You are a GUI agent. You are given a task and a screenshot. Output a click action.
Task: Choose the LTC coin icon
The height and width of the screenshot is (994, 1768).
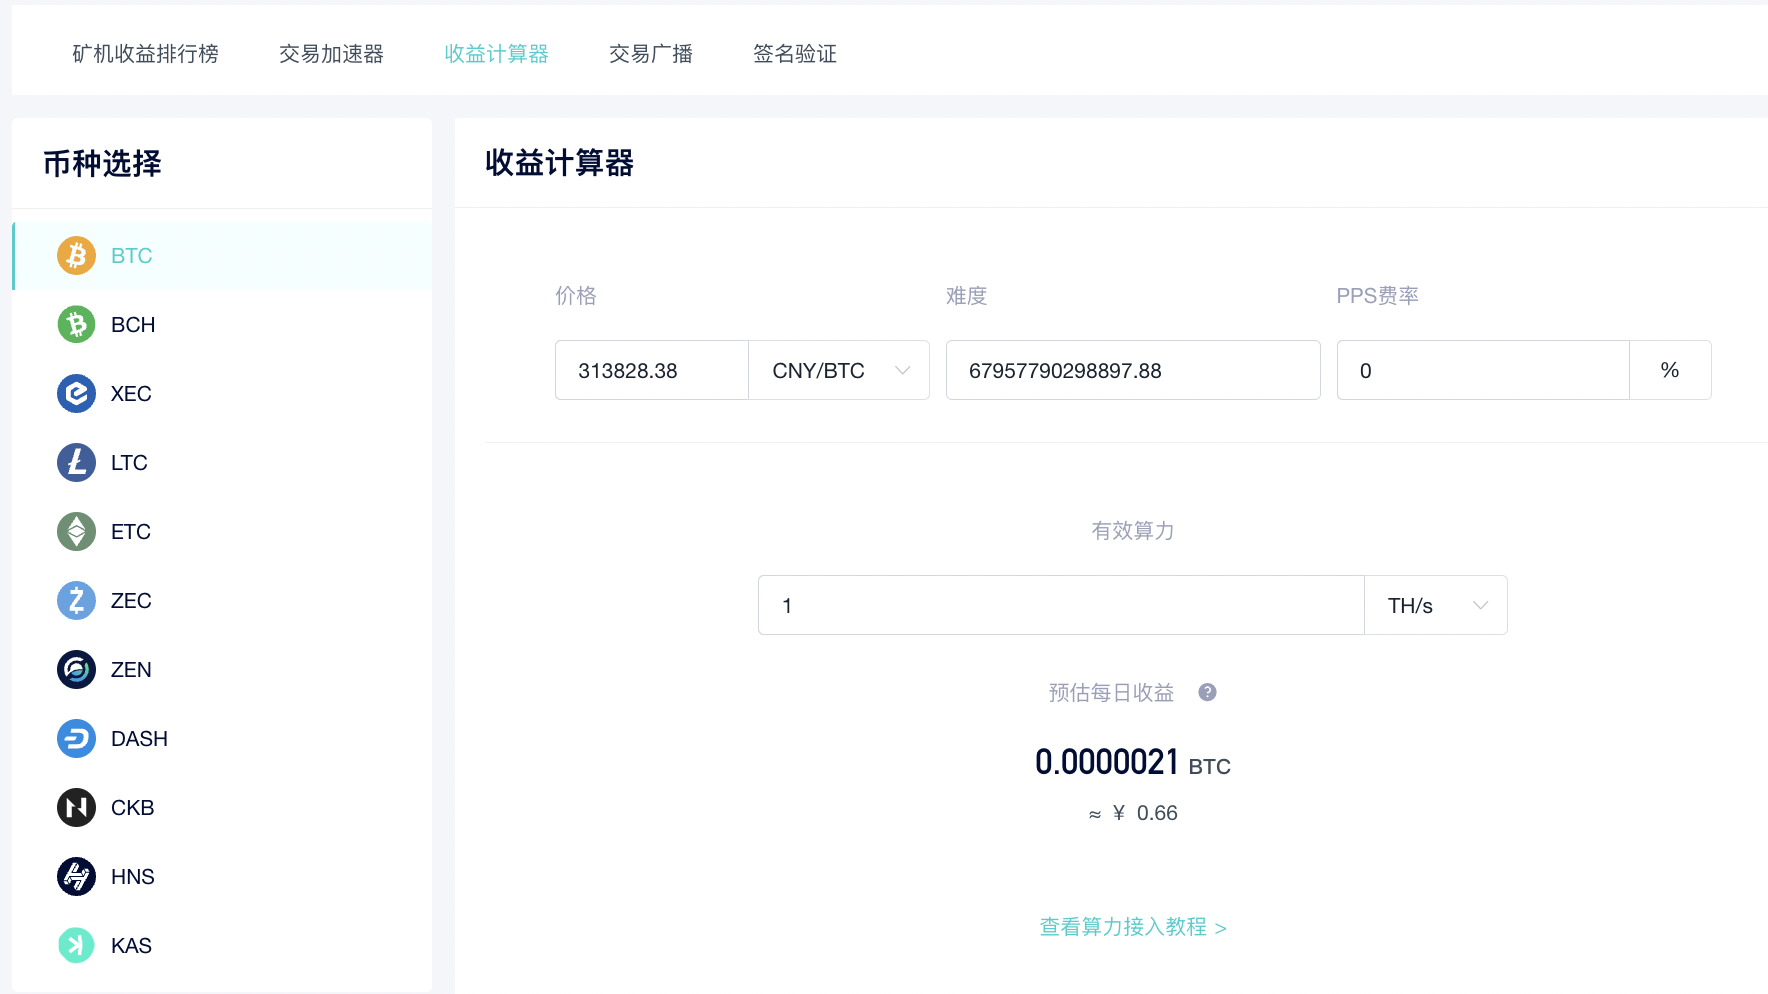point(76,463)
